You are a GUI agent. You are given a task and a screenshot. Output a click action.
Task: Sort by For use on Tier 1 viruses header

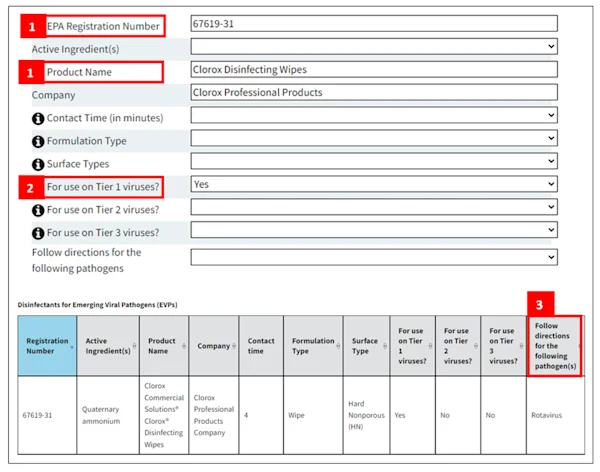coord(412,346)
